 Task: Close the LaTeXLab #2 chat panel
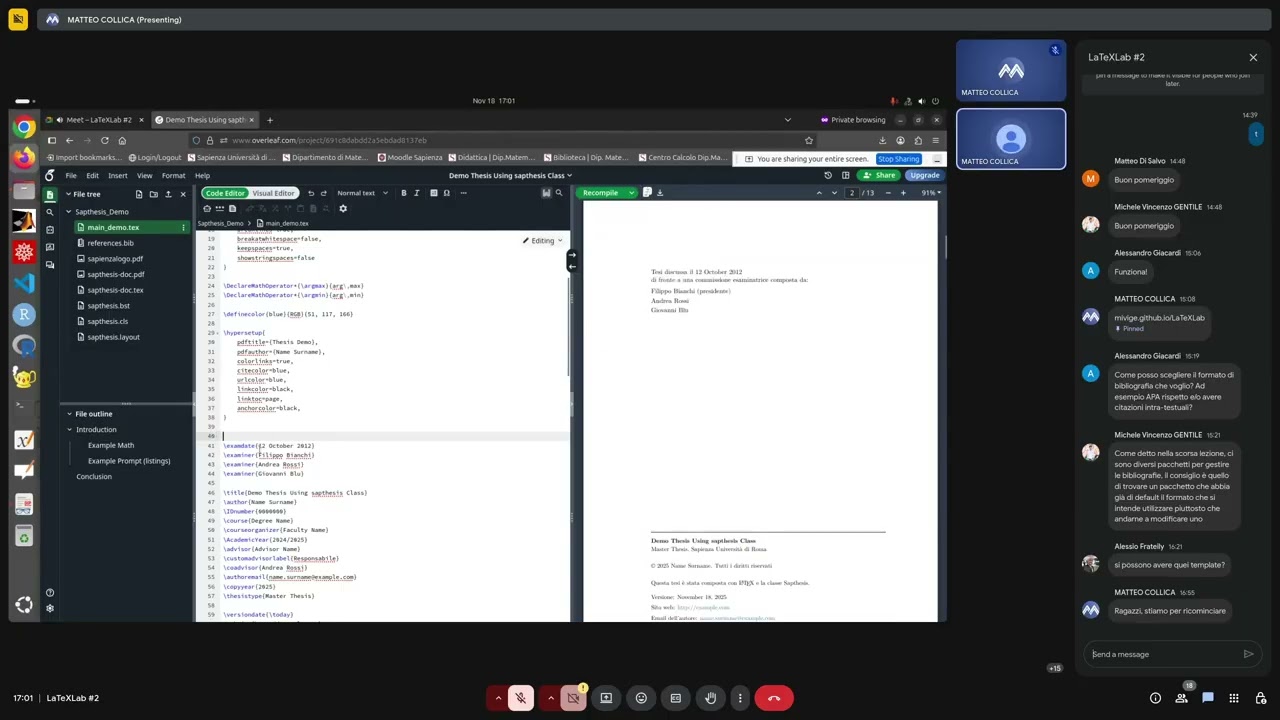point(1253,58)
